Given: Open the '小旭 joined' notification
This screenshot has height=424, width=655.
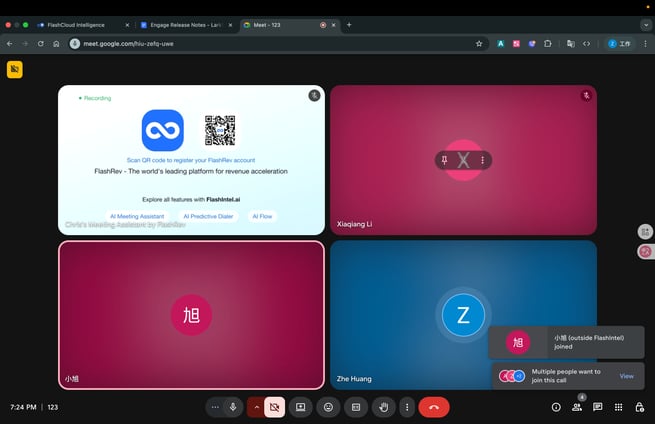Looking at the screenshot, I should tap(566, 342).
